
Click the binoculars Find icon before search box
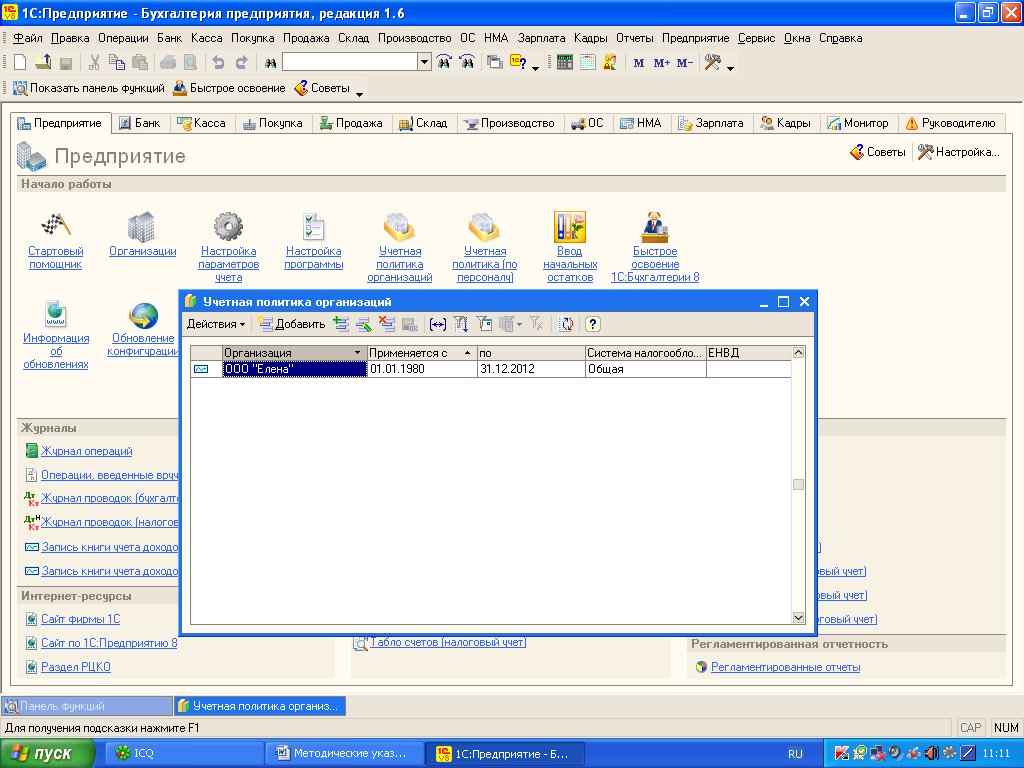coord(270,63)
